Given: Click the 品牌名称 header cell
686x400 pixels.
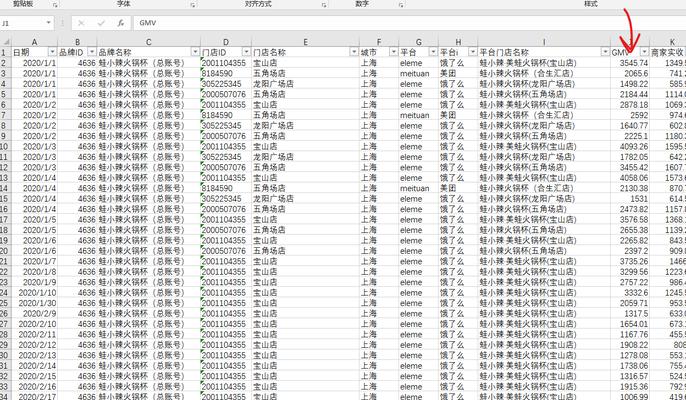Looking at the screenshot, I should [x=148, y=52].
